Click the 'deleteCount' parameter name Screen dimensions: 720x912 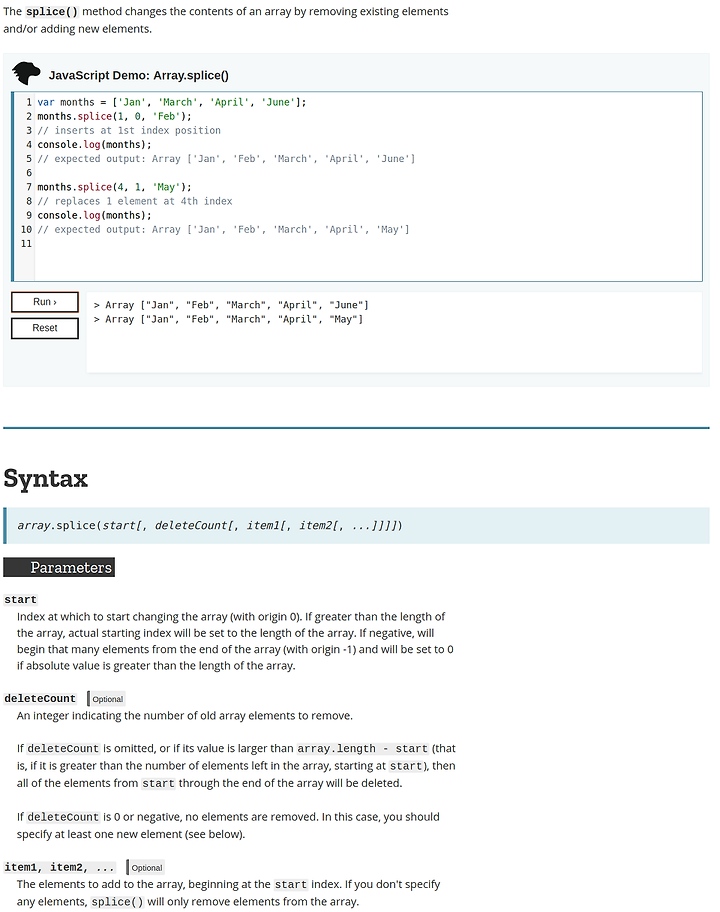pos(40,699)
